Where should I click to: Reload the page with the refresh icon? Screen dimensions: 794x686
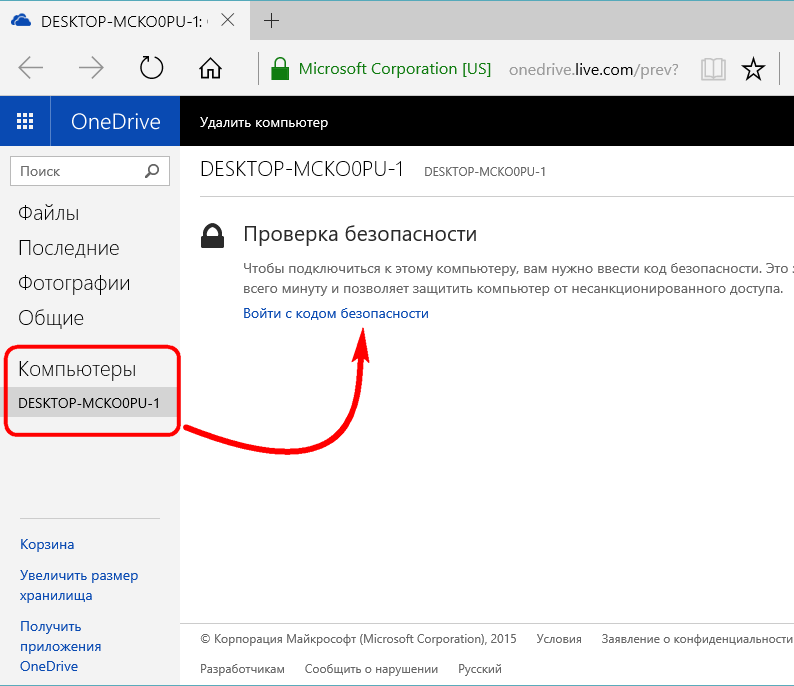pyautogui.click(x=151, y=68)
